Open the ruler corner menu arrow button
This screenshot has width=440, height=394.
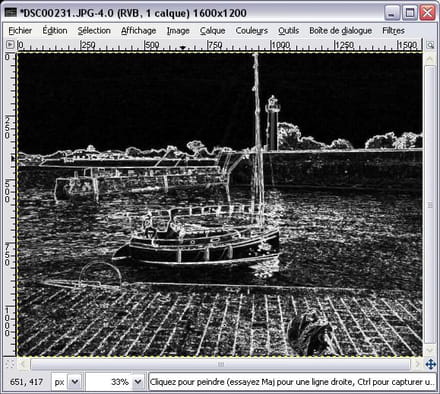click(10, 44)
